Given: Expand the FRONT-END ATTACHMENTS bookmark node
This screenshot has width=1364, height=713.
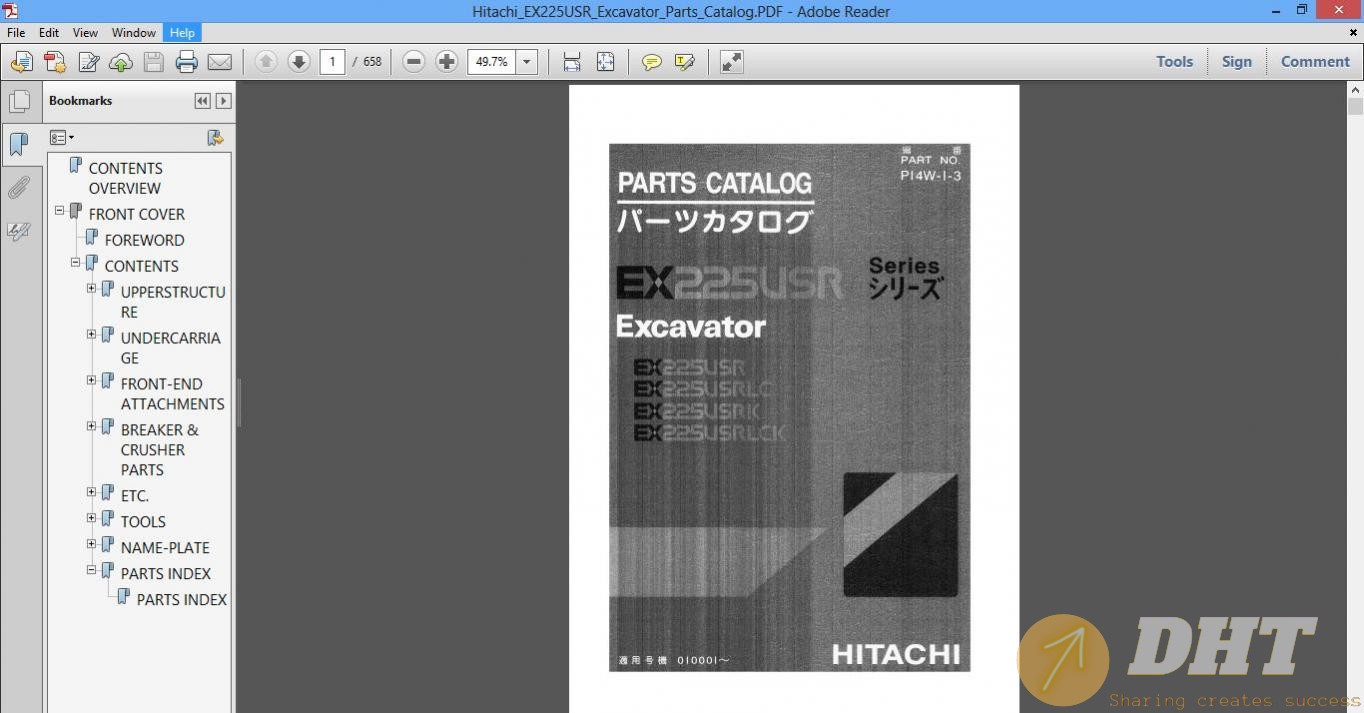Looking at the screenshot, I should coord(92,381).
